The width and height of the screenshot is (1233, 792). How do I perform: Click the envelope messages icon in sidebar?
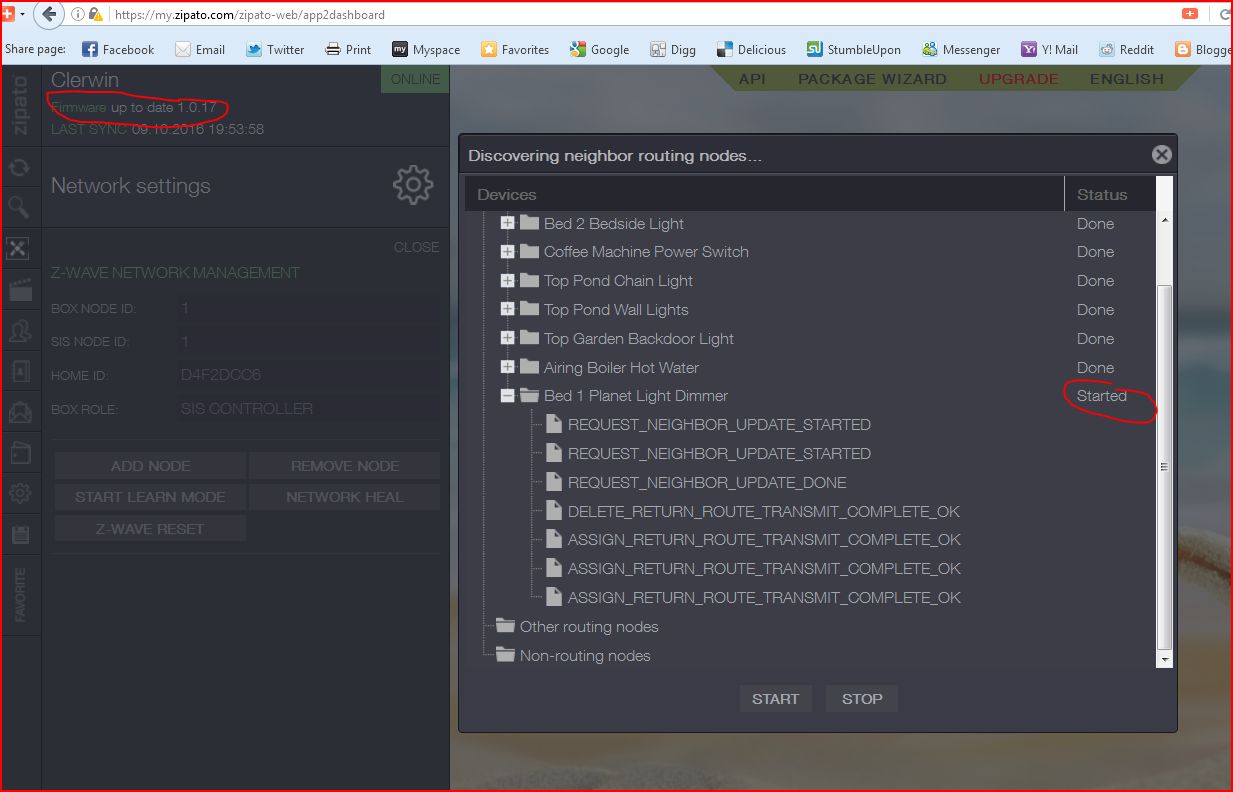(x=19, y=412)
